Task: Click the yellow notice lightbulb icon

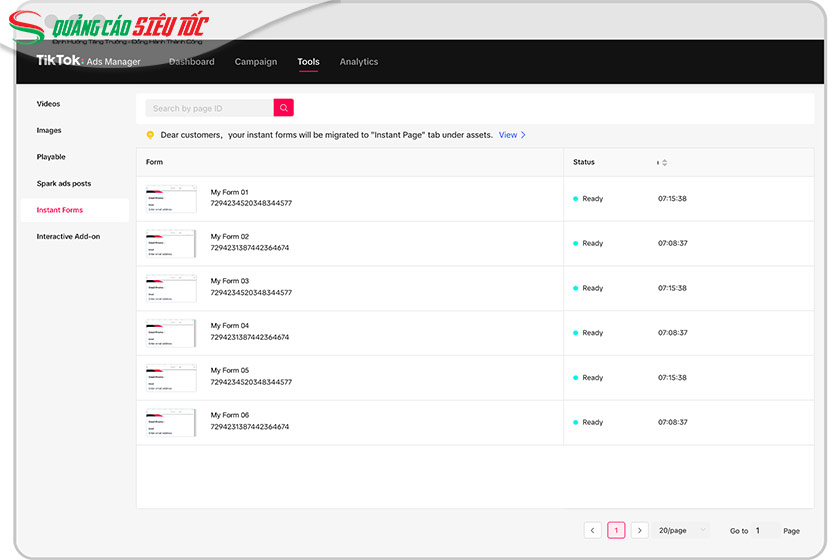Action: (150, 135)
